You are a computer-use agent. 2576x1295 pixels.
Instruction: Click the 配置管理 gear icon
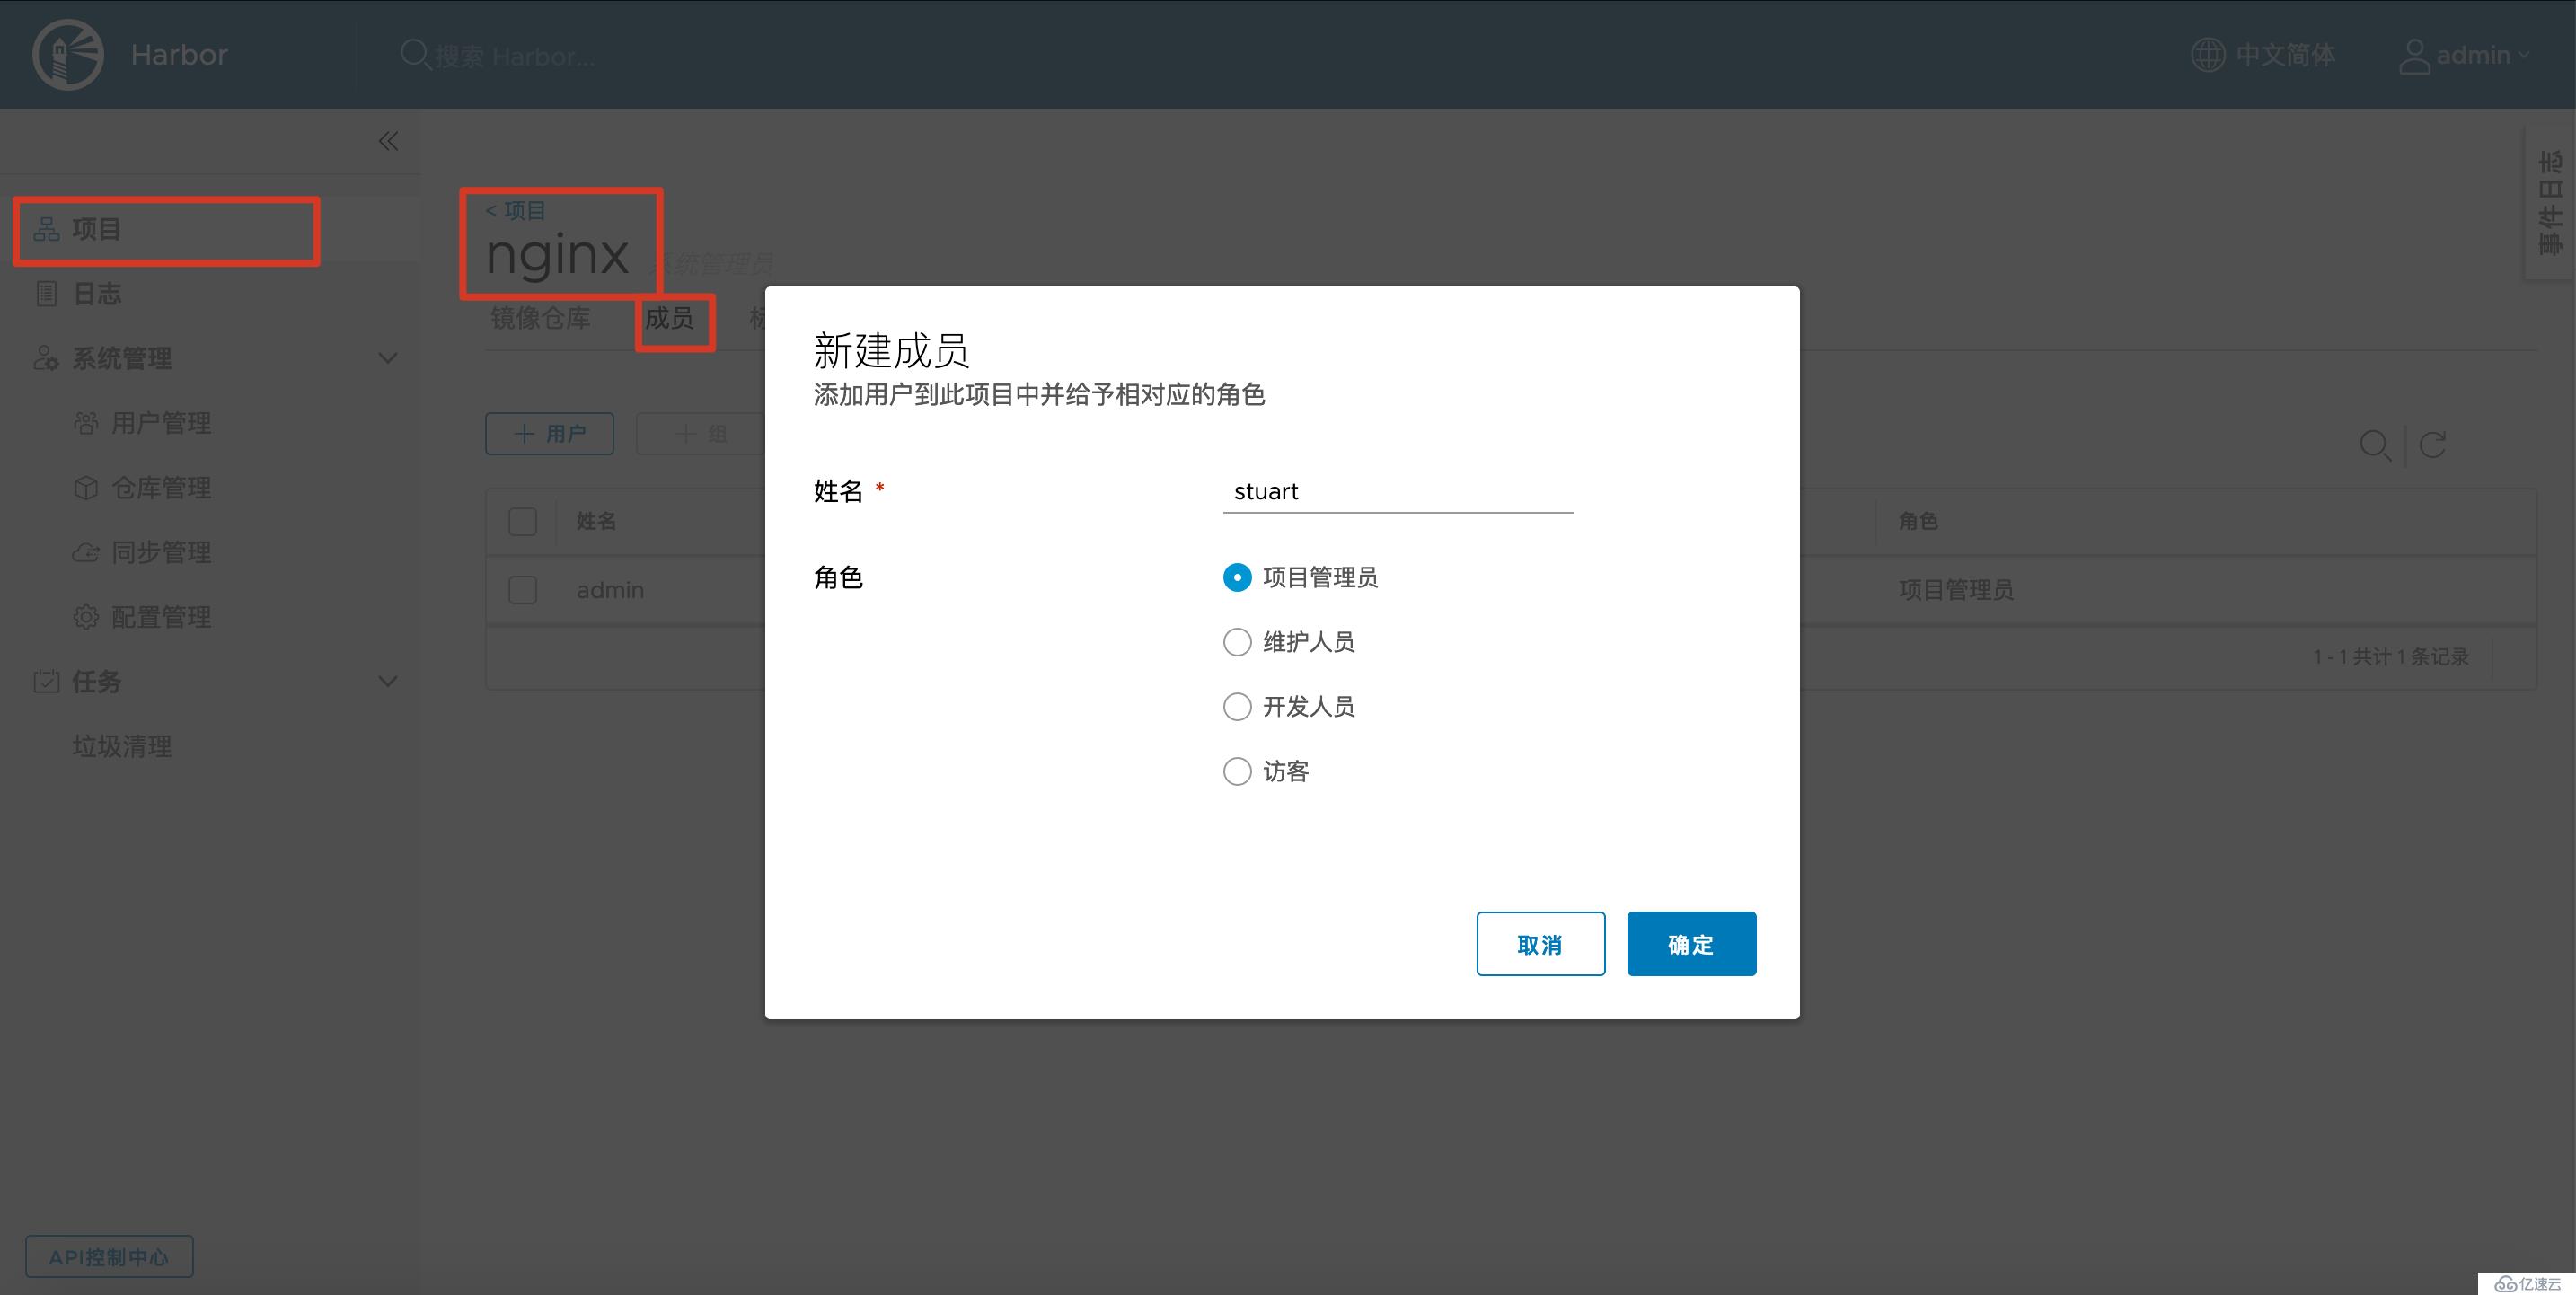(x=86, y=617)
